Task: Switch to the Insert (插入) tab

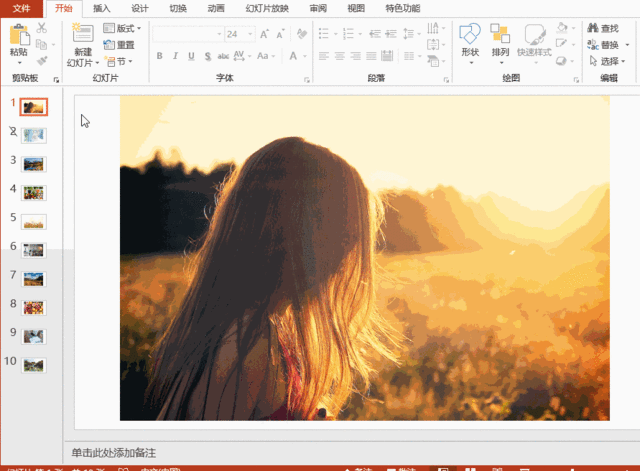Action: (102, 8)
